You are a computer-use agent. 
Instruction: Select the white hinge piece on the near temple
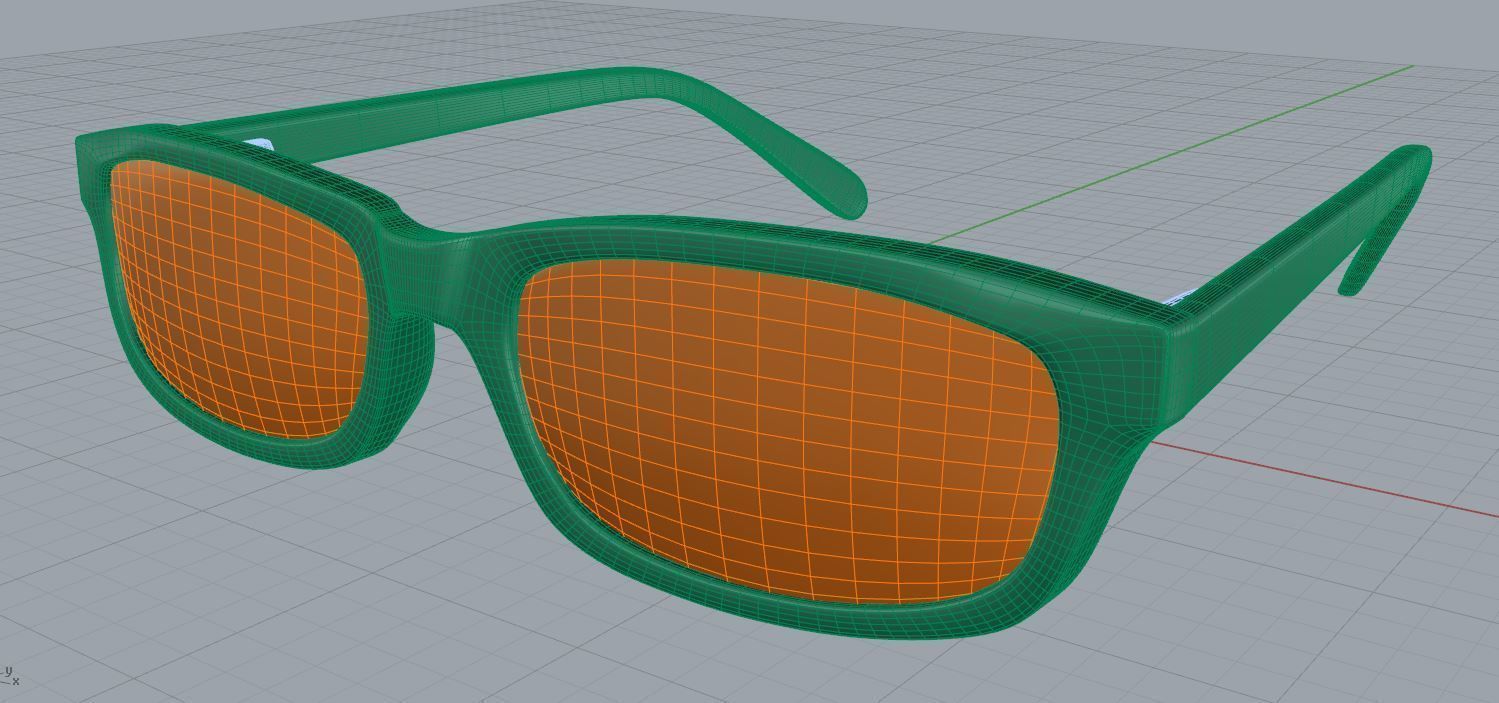click(x=1180, y=298)
